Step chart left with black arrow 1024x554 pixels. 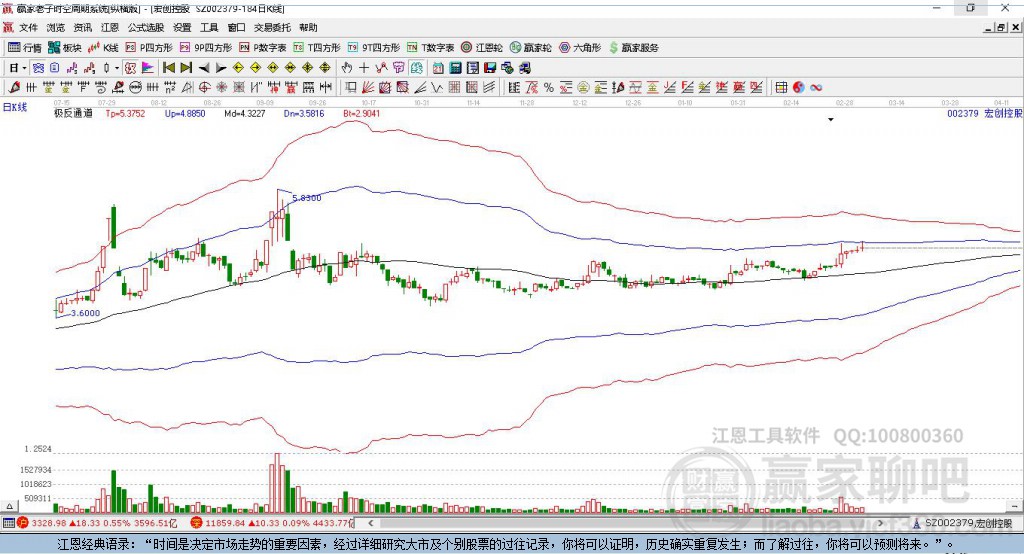[204, 68]
